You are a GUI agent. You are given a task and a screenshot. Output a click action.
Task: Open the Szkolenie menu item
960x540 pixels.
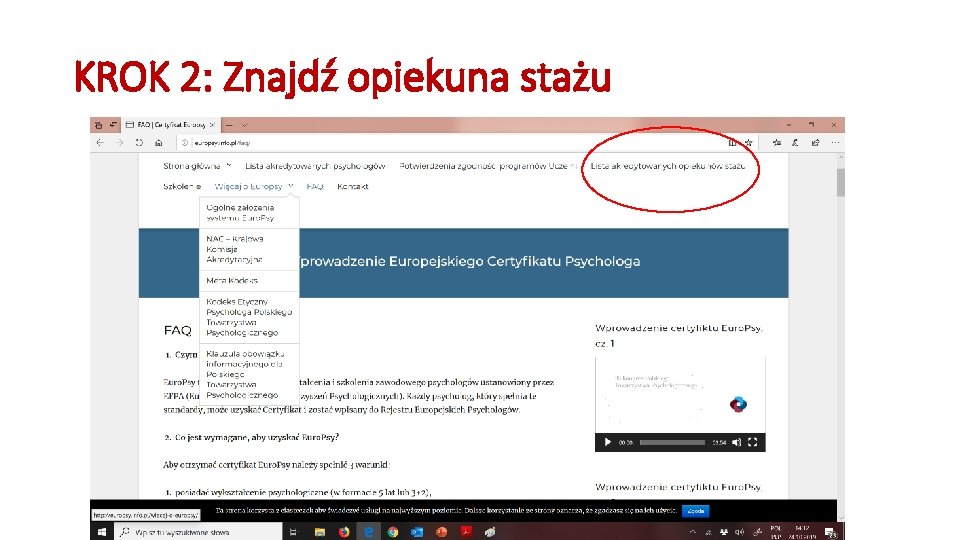pyautogui.click(x=182, y=187)
